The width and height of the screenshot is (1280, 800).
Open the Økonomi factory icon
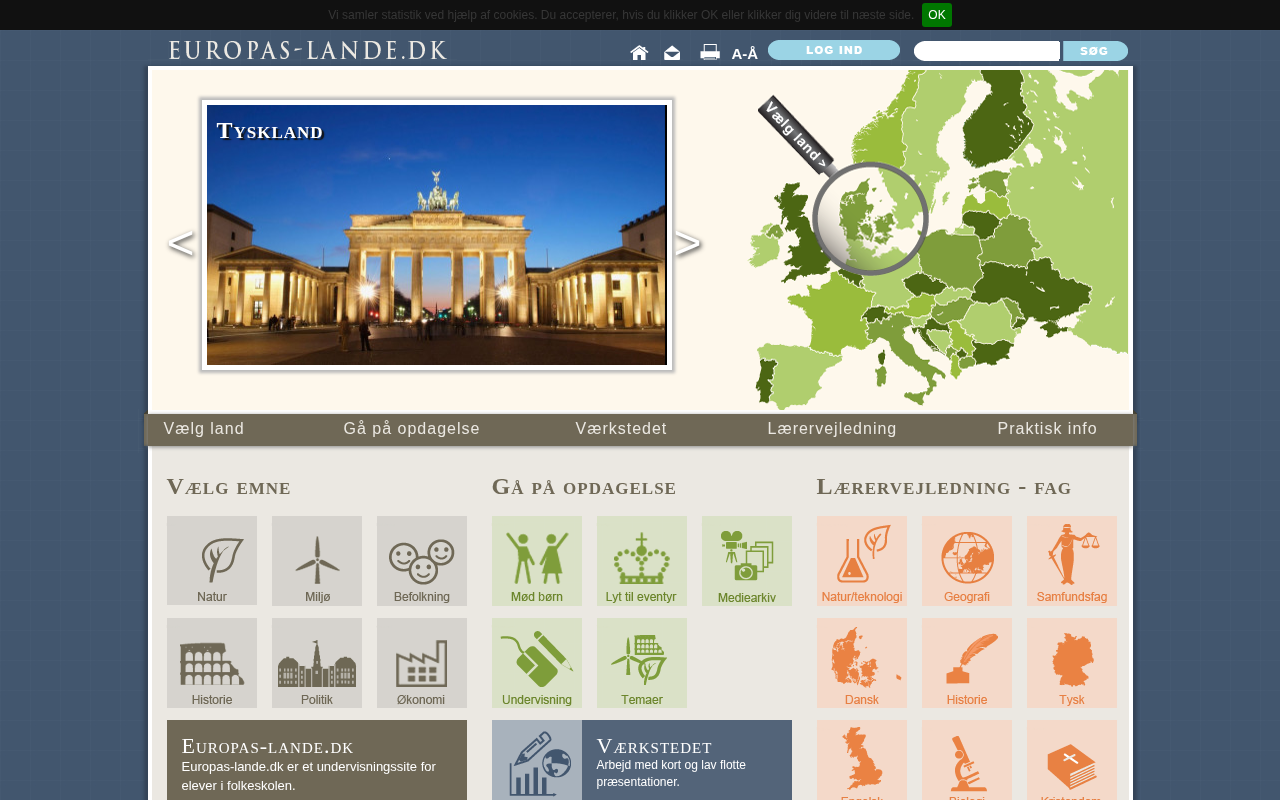tap(422, 663)
